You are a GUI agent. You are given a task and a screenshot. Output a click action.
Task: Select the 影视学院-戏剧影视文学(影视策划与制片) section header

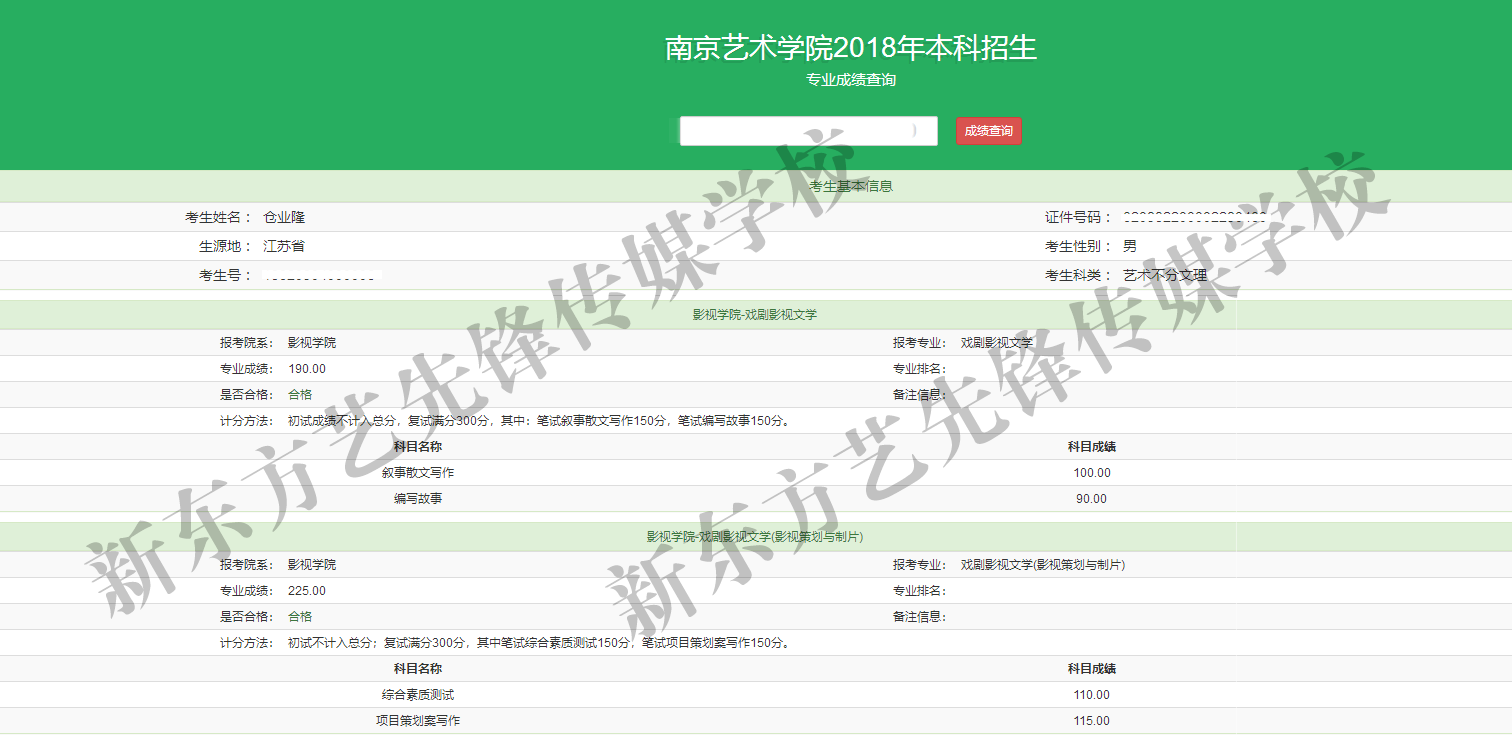click(x=756, y=537)
